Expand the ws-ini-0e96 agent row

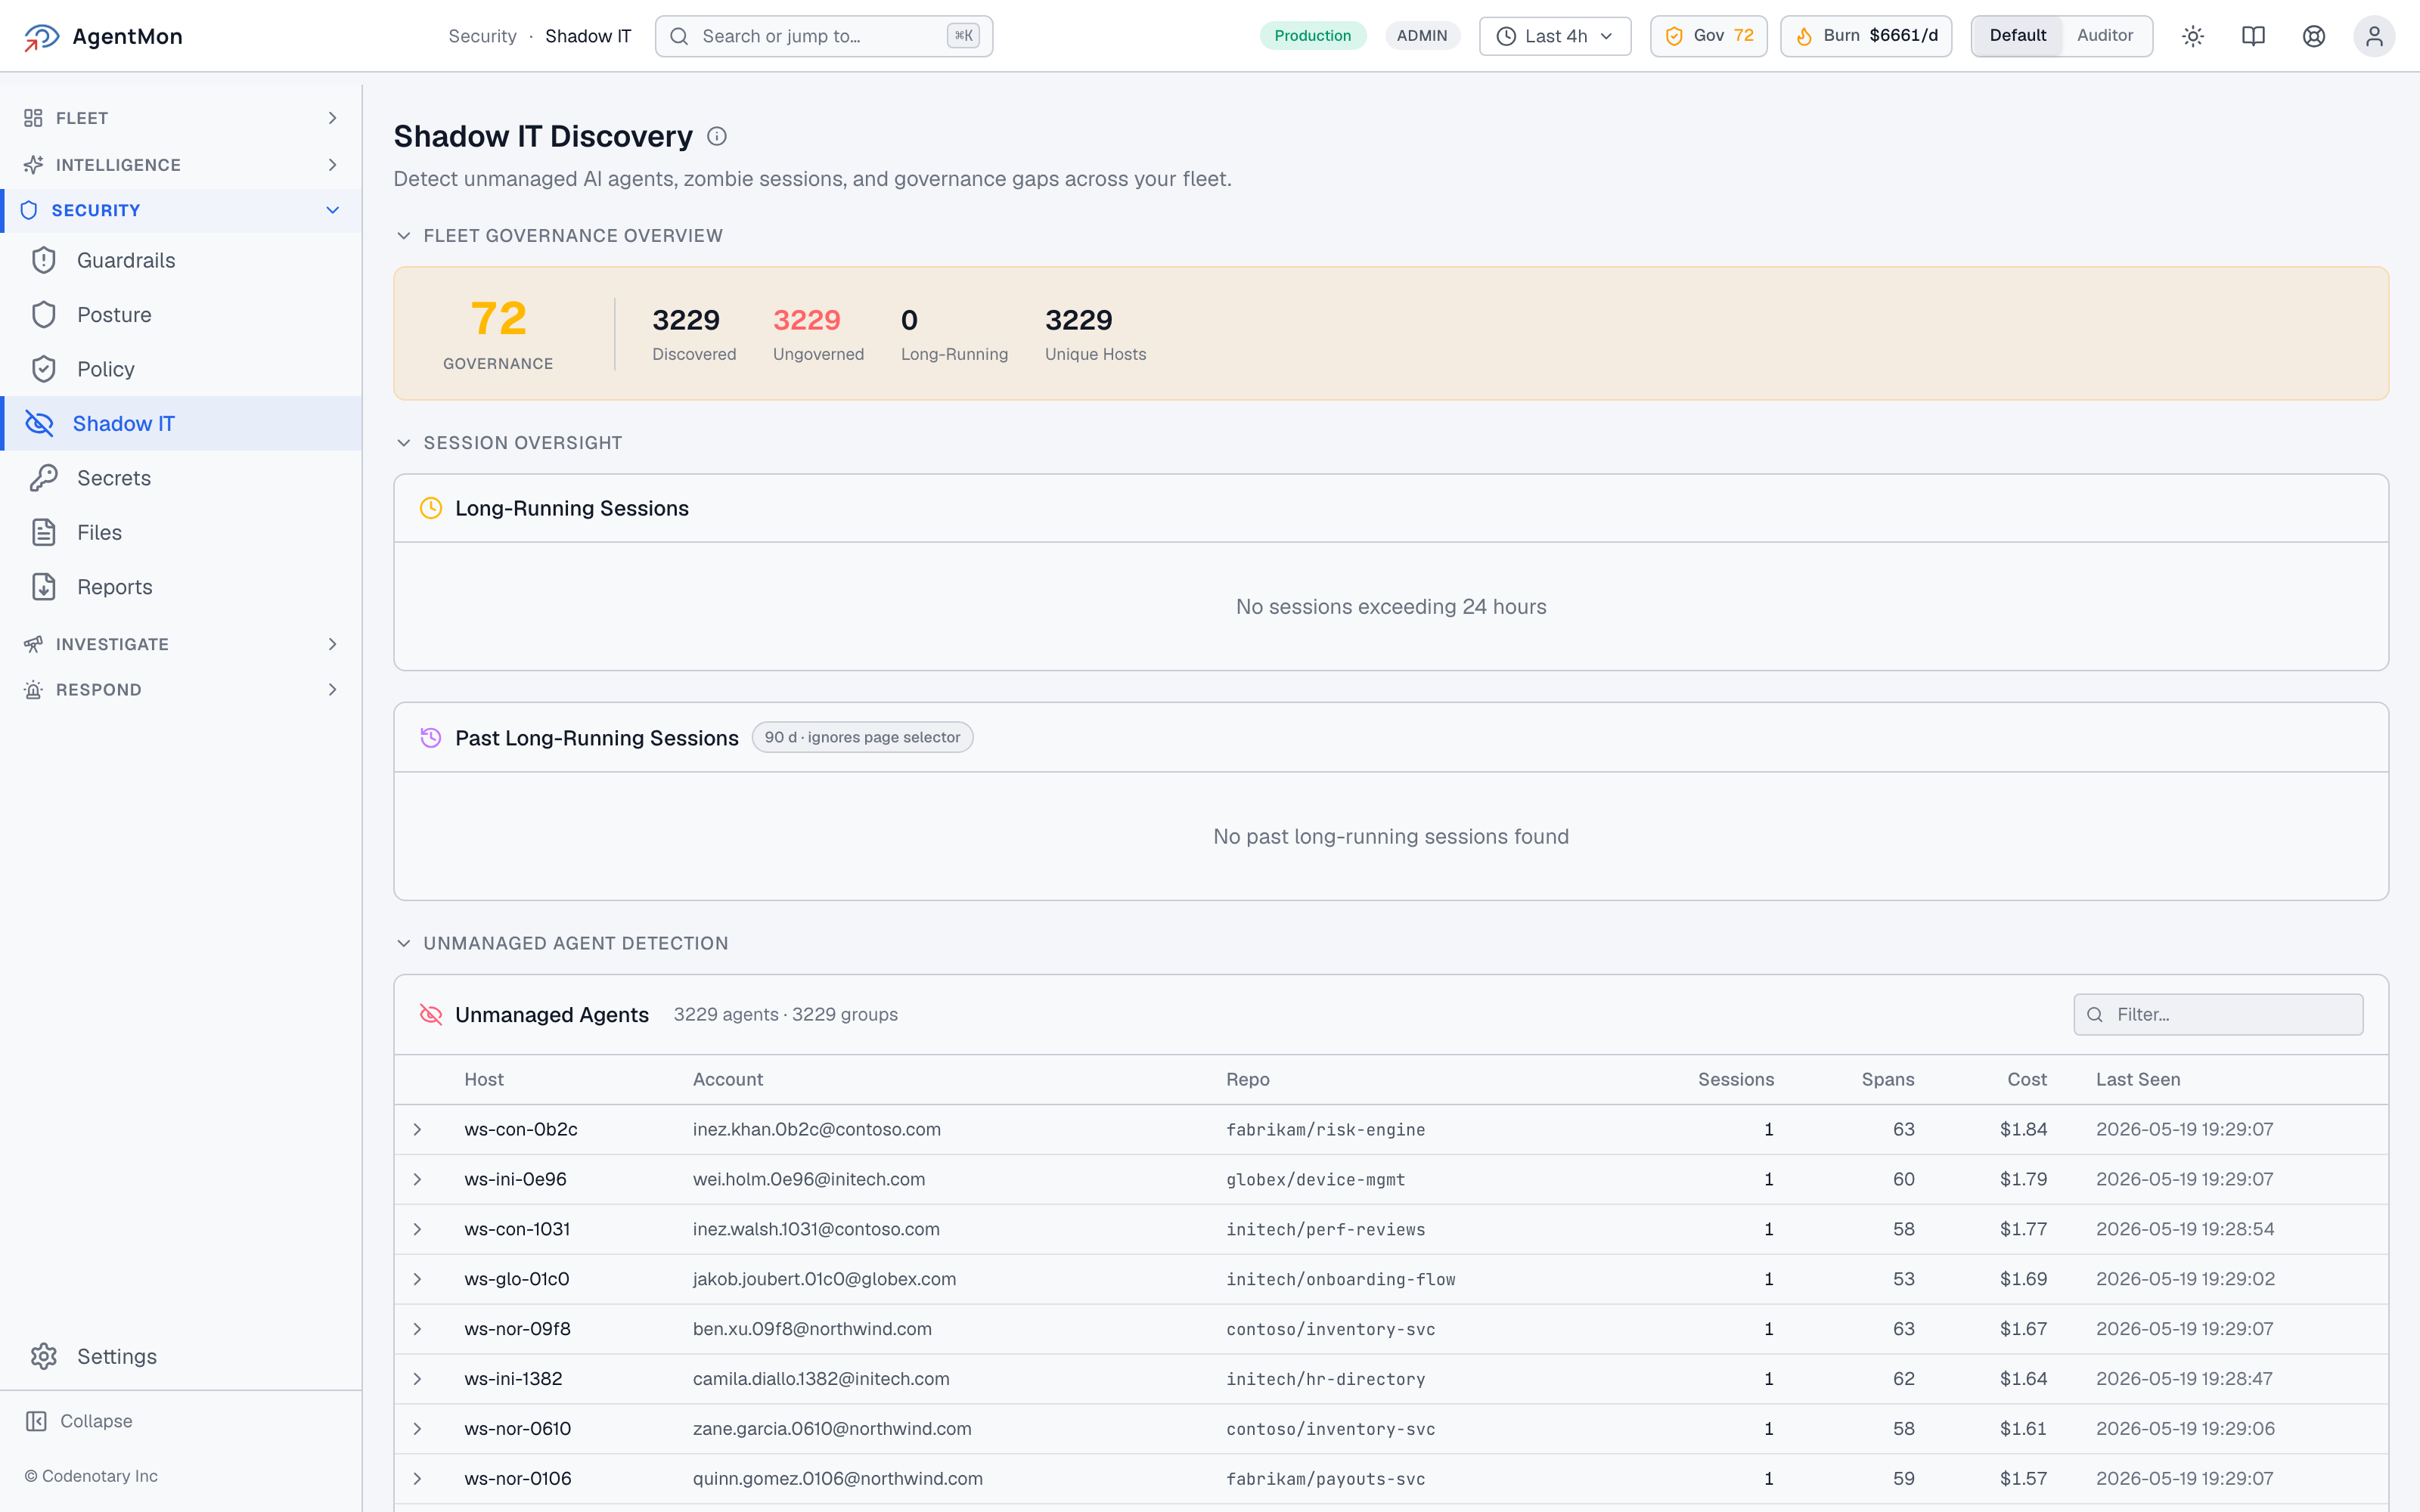418,1180
